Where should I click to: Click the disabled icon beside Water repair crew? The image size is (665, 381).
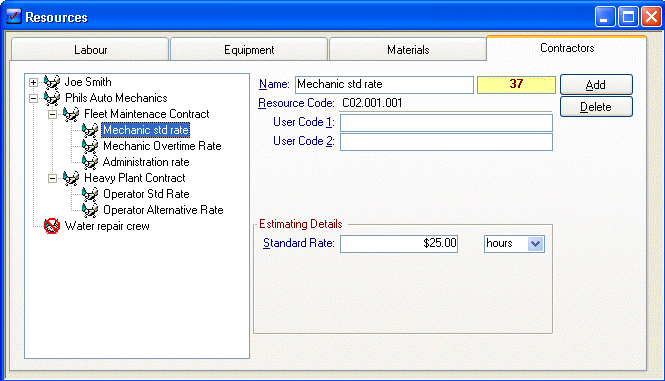(52, 226)
